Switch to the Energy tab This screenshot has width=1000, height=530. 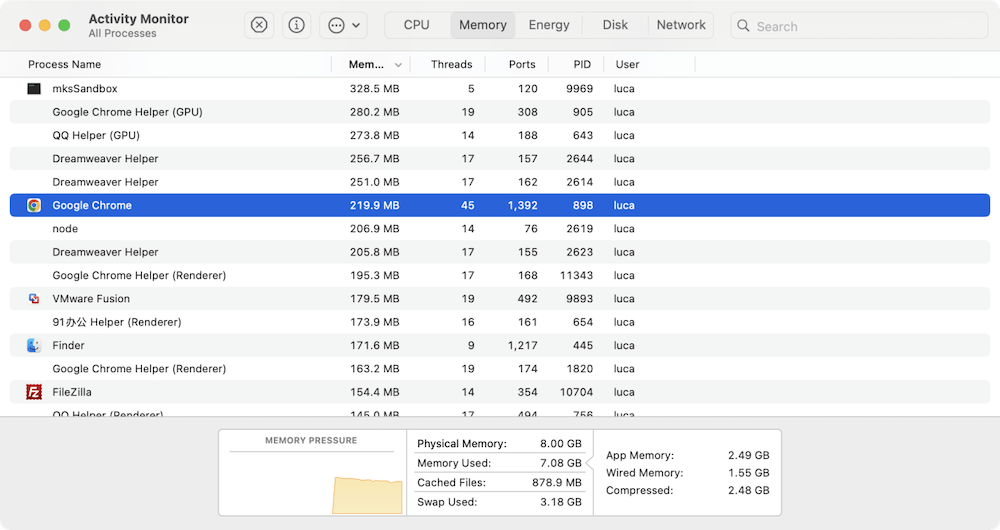(549, 25)
